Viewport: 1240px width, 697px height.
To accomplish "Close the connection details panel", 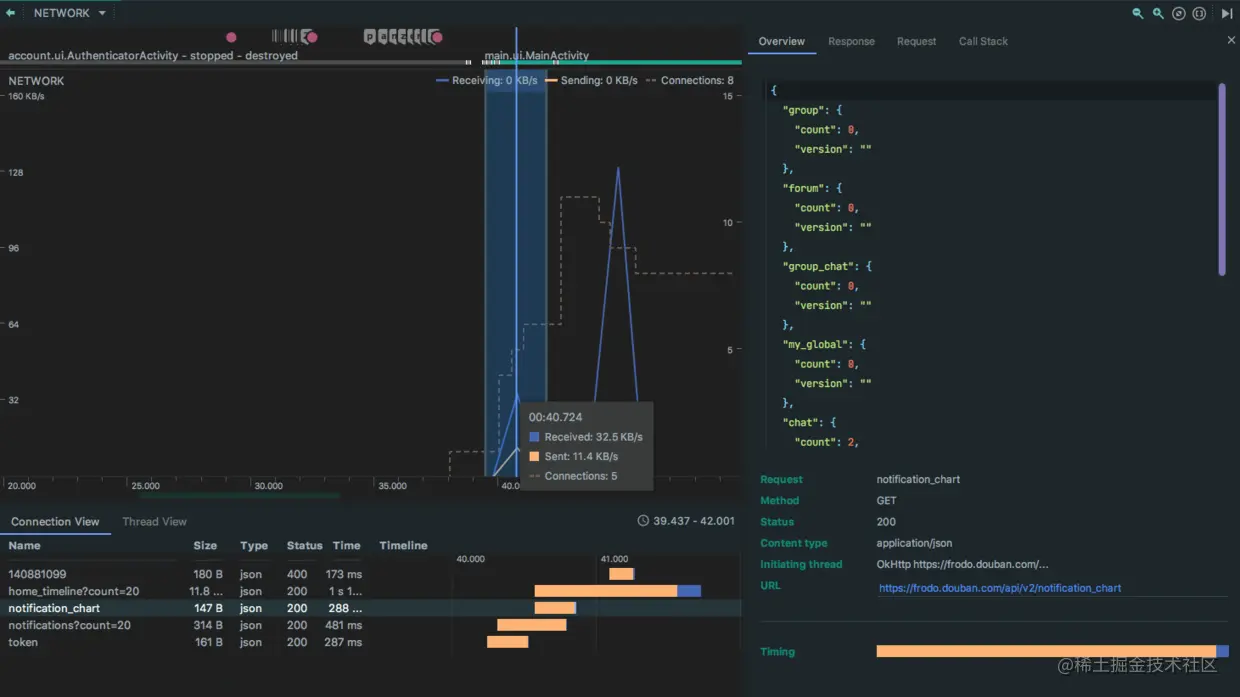I will pyautogui.click(x=1231, y=40).
